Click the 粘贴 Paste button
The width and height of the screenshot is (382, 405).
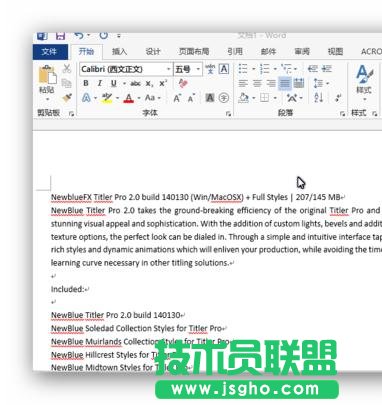[x=47, y=82]
